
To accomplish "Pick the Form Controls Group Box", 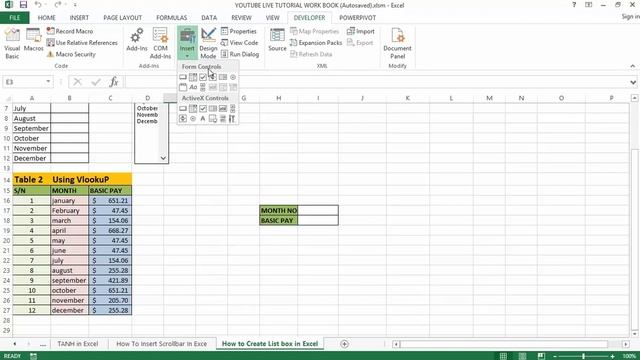I will coord(183,87).
